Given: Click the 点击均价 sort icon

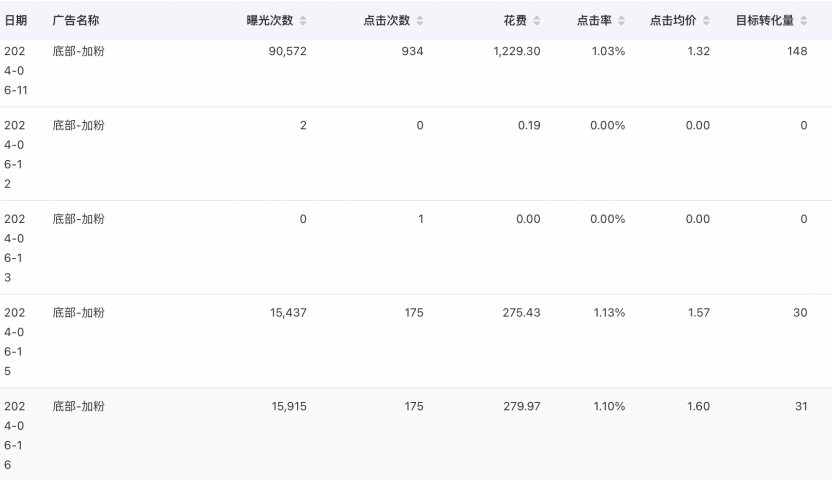Looking at the screenshot, I should pos(707,21).
